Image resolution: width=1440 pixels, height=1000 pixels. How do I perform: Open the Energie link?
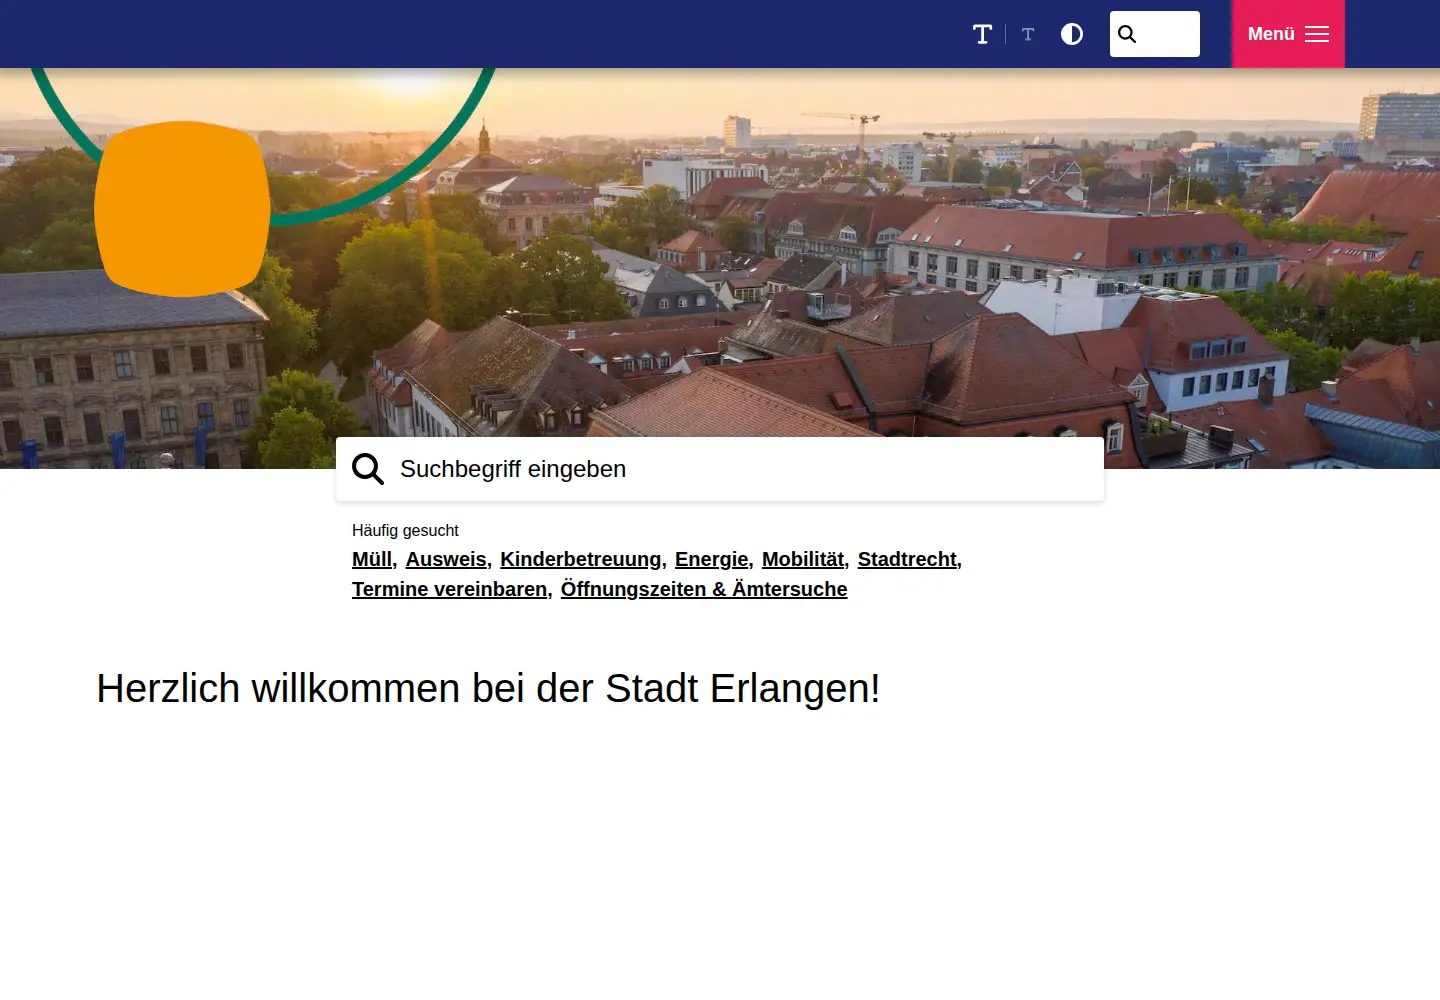click(712, 559)
